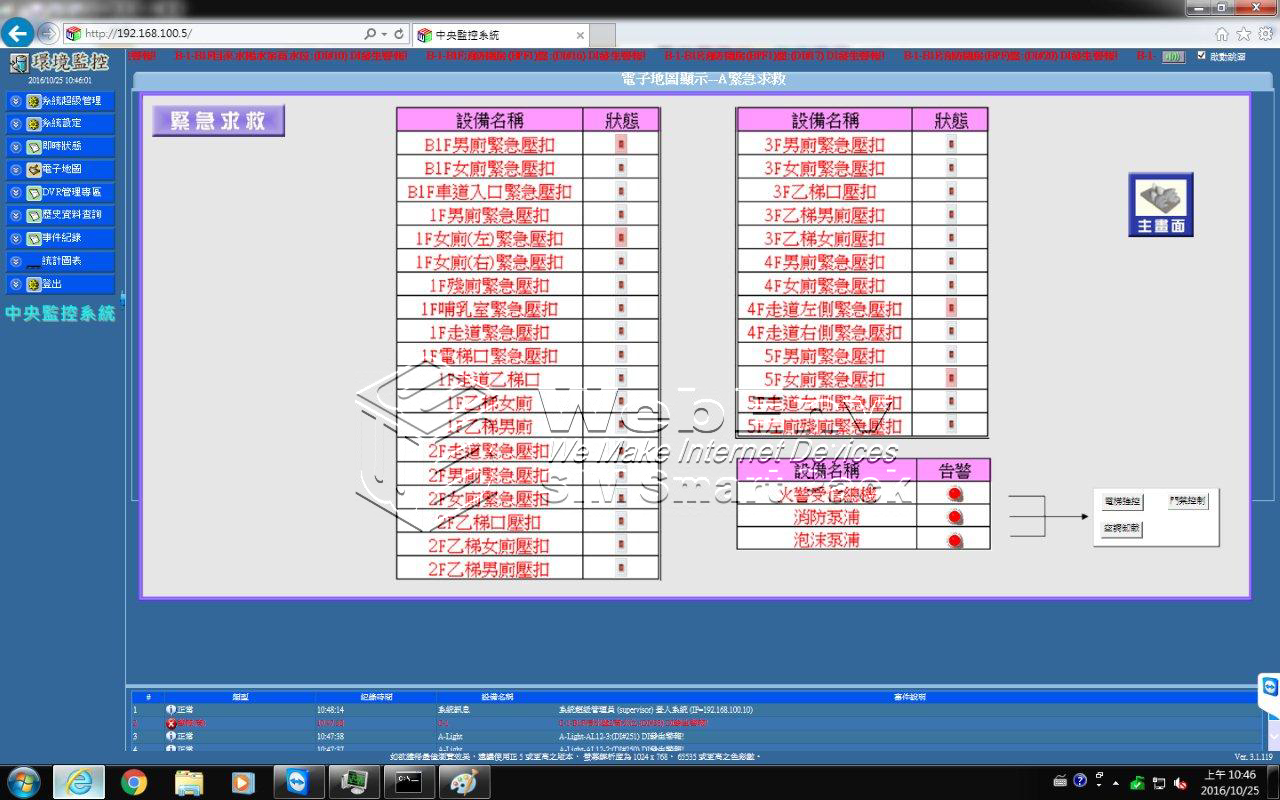
Task: Open Internet Explorer from the taskbar
Action: tap(79, 781)
